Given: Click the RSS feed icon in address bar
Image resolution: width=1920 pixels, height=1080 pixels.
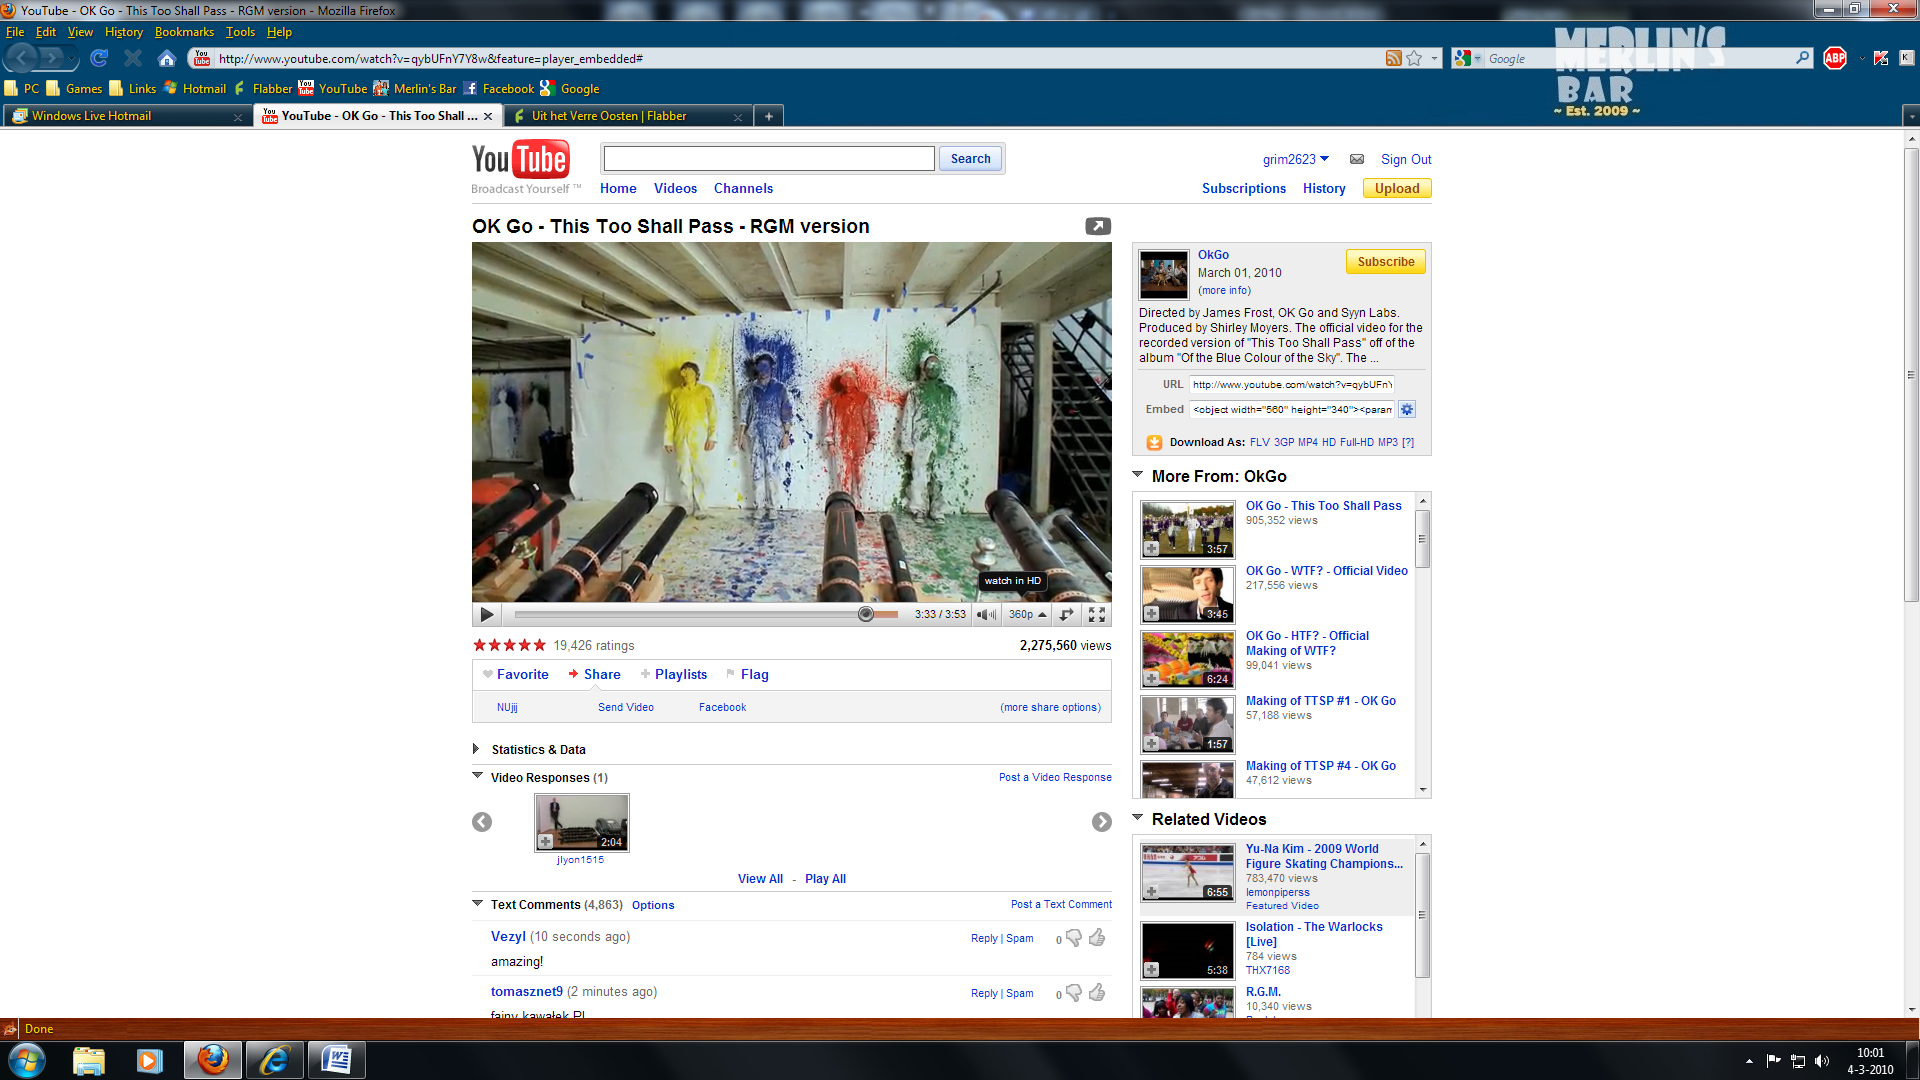Looking at the screenshot, I should [x=1393, y=58].
